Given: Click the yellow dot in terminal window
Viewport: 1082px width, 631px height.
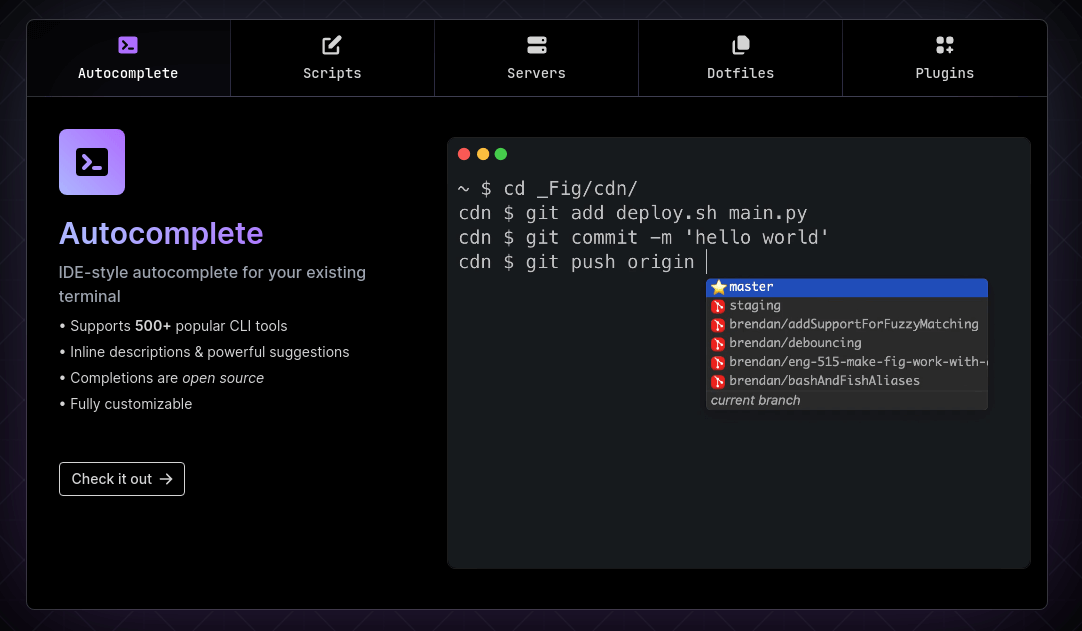Looking at the screenshot, I should coord(483,154).
